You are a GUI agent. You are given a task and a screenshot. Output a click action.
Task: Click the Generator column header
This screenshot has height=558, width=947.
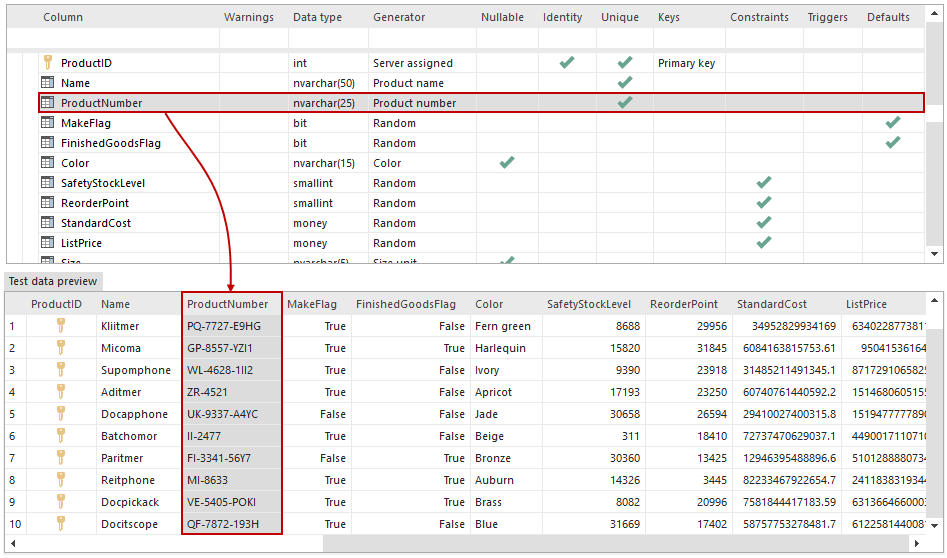point(399,17)
